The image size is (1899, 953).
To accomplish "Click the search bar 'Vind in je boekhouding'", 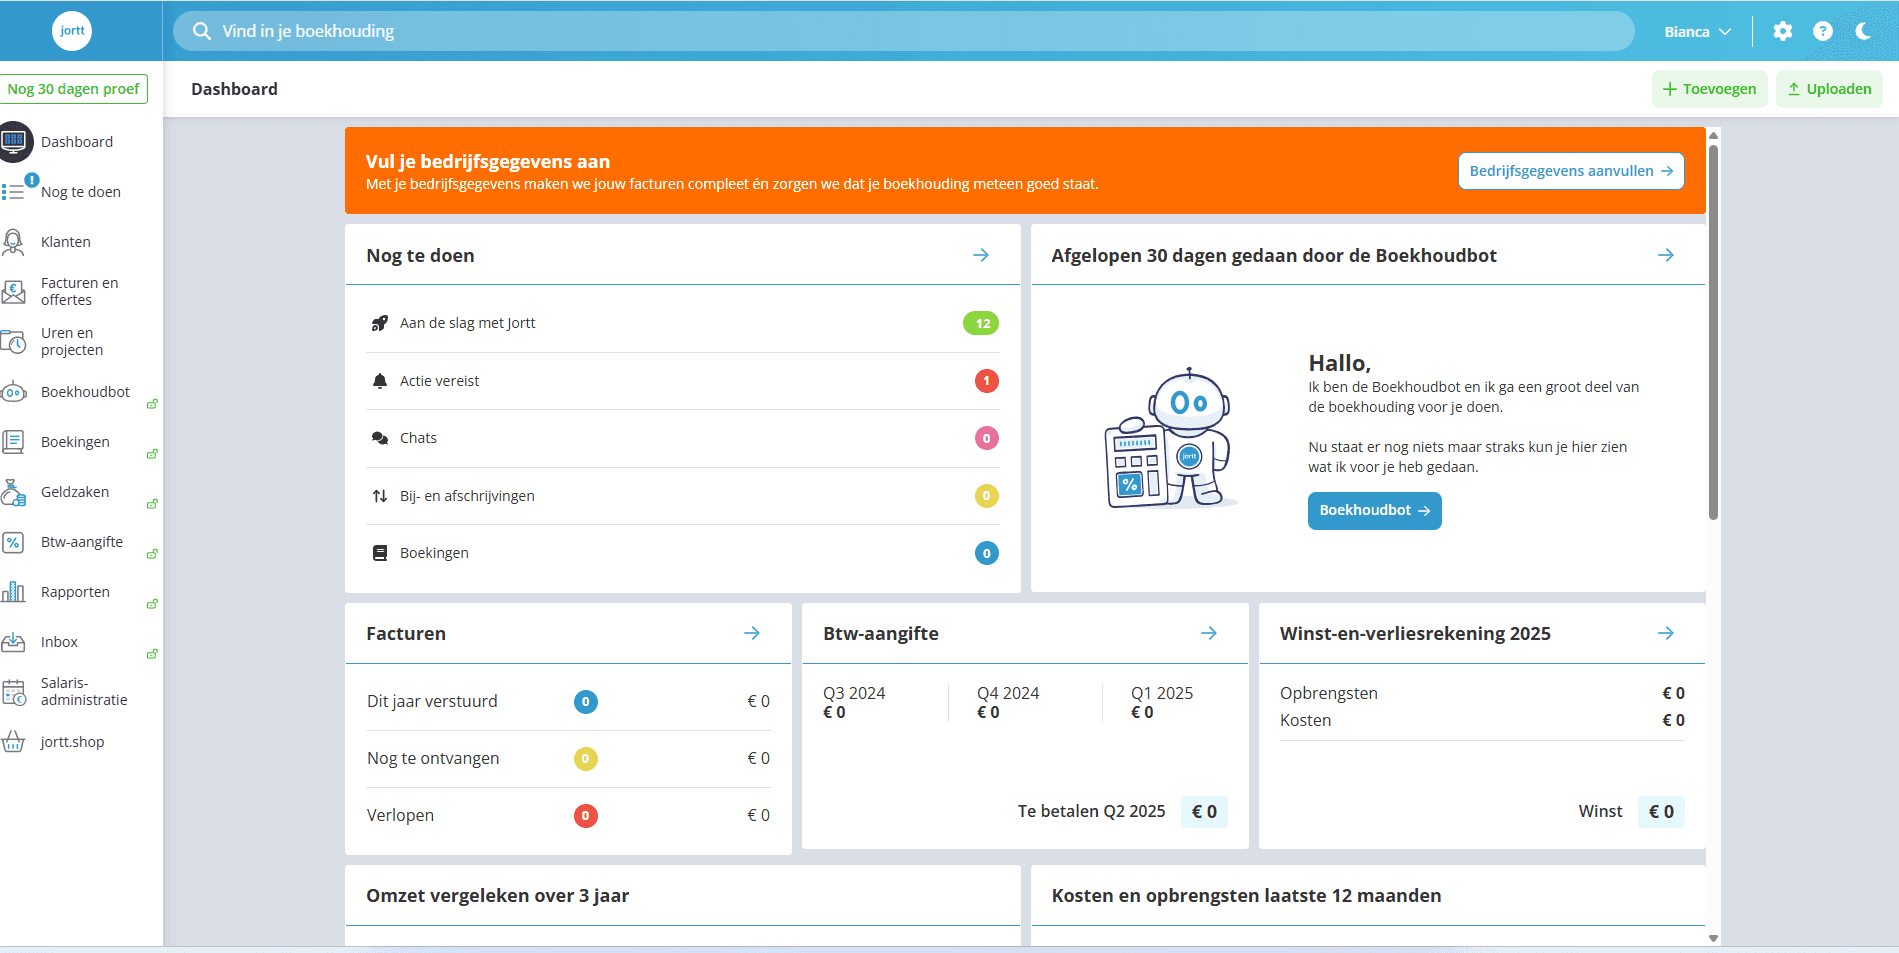I will (x=904, y=31).
